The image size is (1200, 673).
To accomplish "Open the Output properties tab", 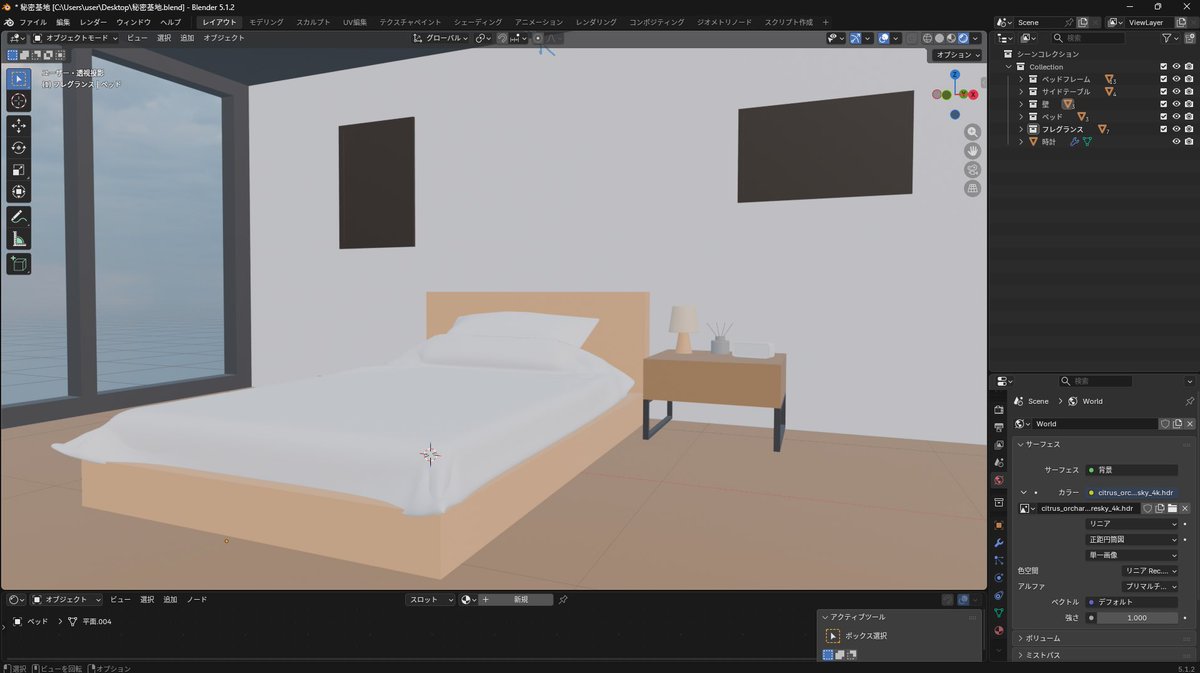I will point(998,427).
